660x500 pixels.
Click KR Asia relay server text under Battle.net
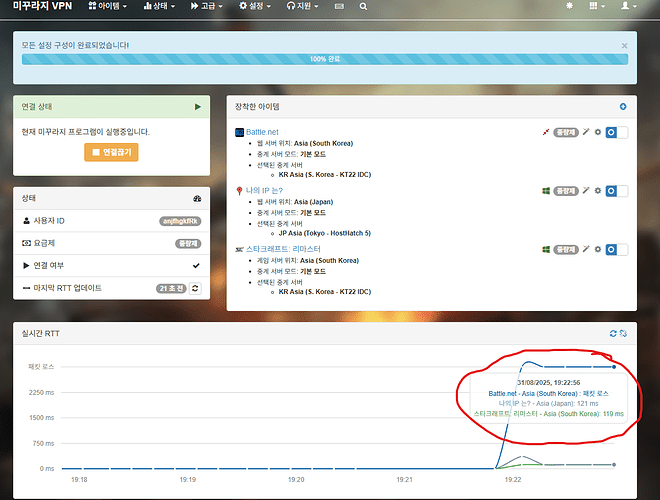point(325,175)
